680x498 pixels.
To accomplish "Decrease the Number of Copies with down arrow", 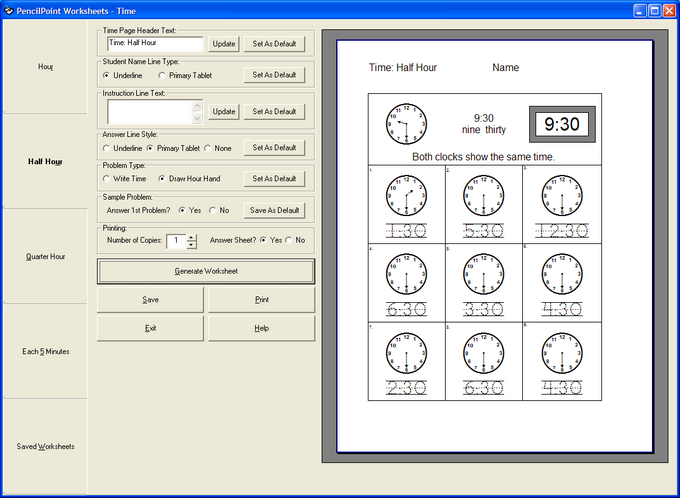I will [192, 245].
